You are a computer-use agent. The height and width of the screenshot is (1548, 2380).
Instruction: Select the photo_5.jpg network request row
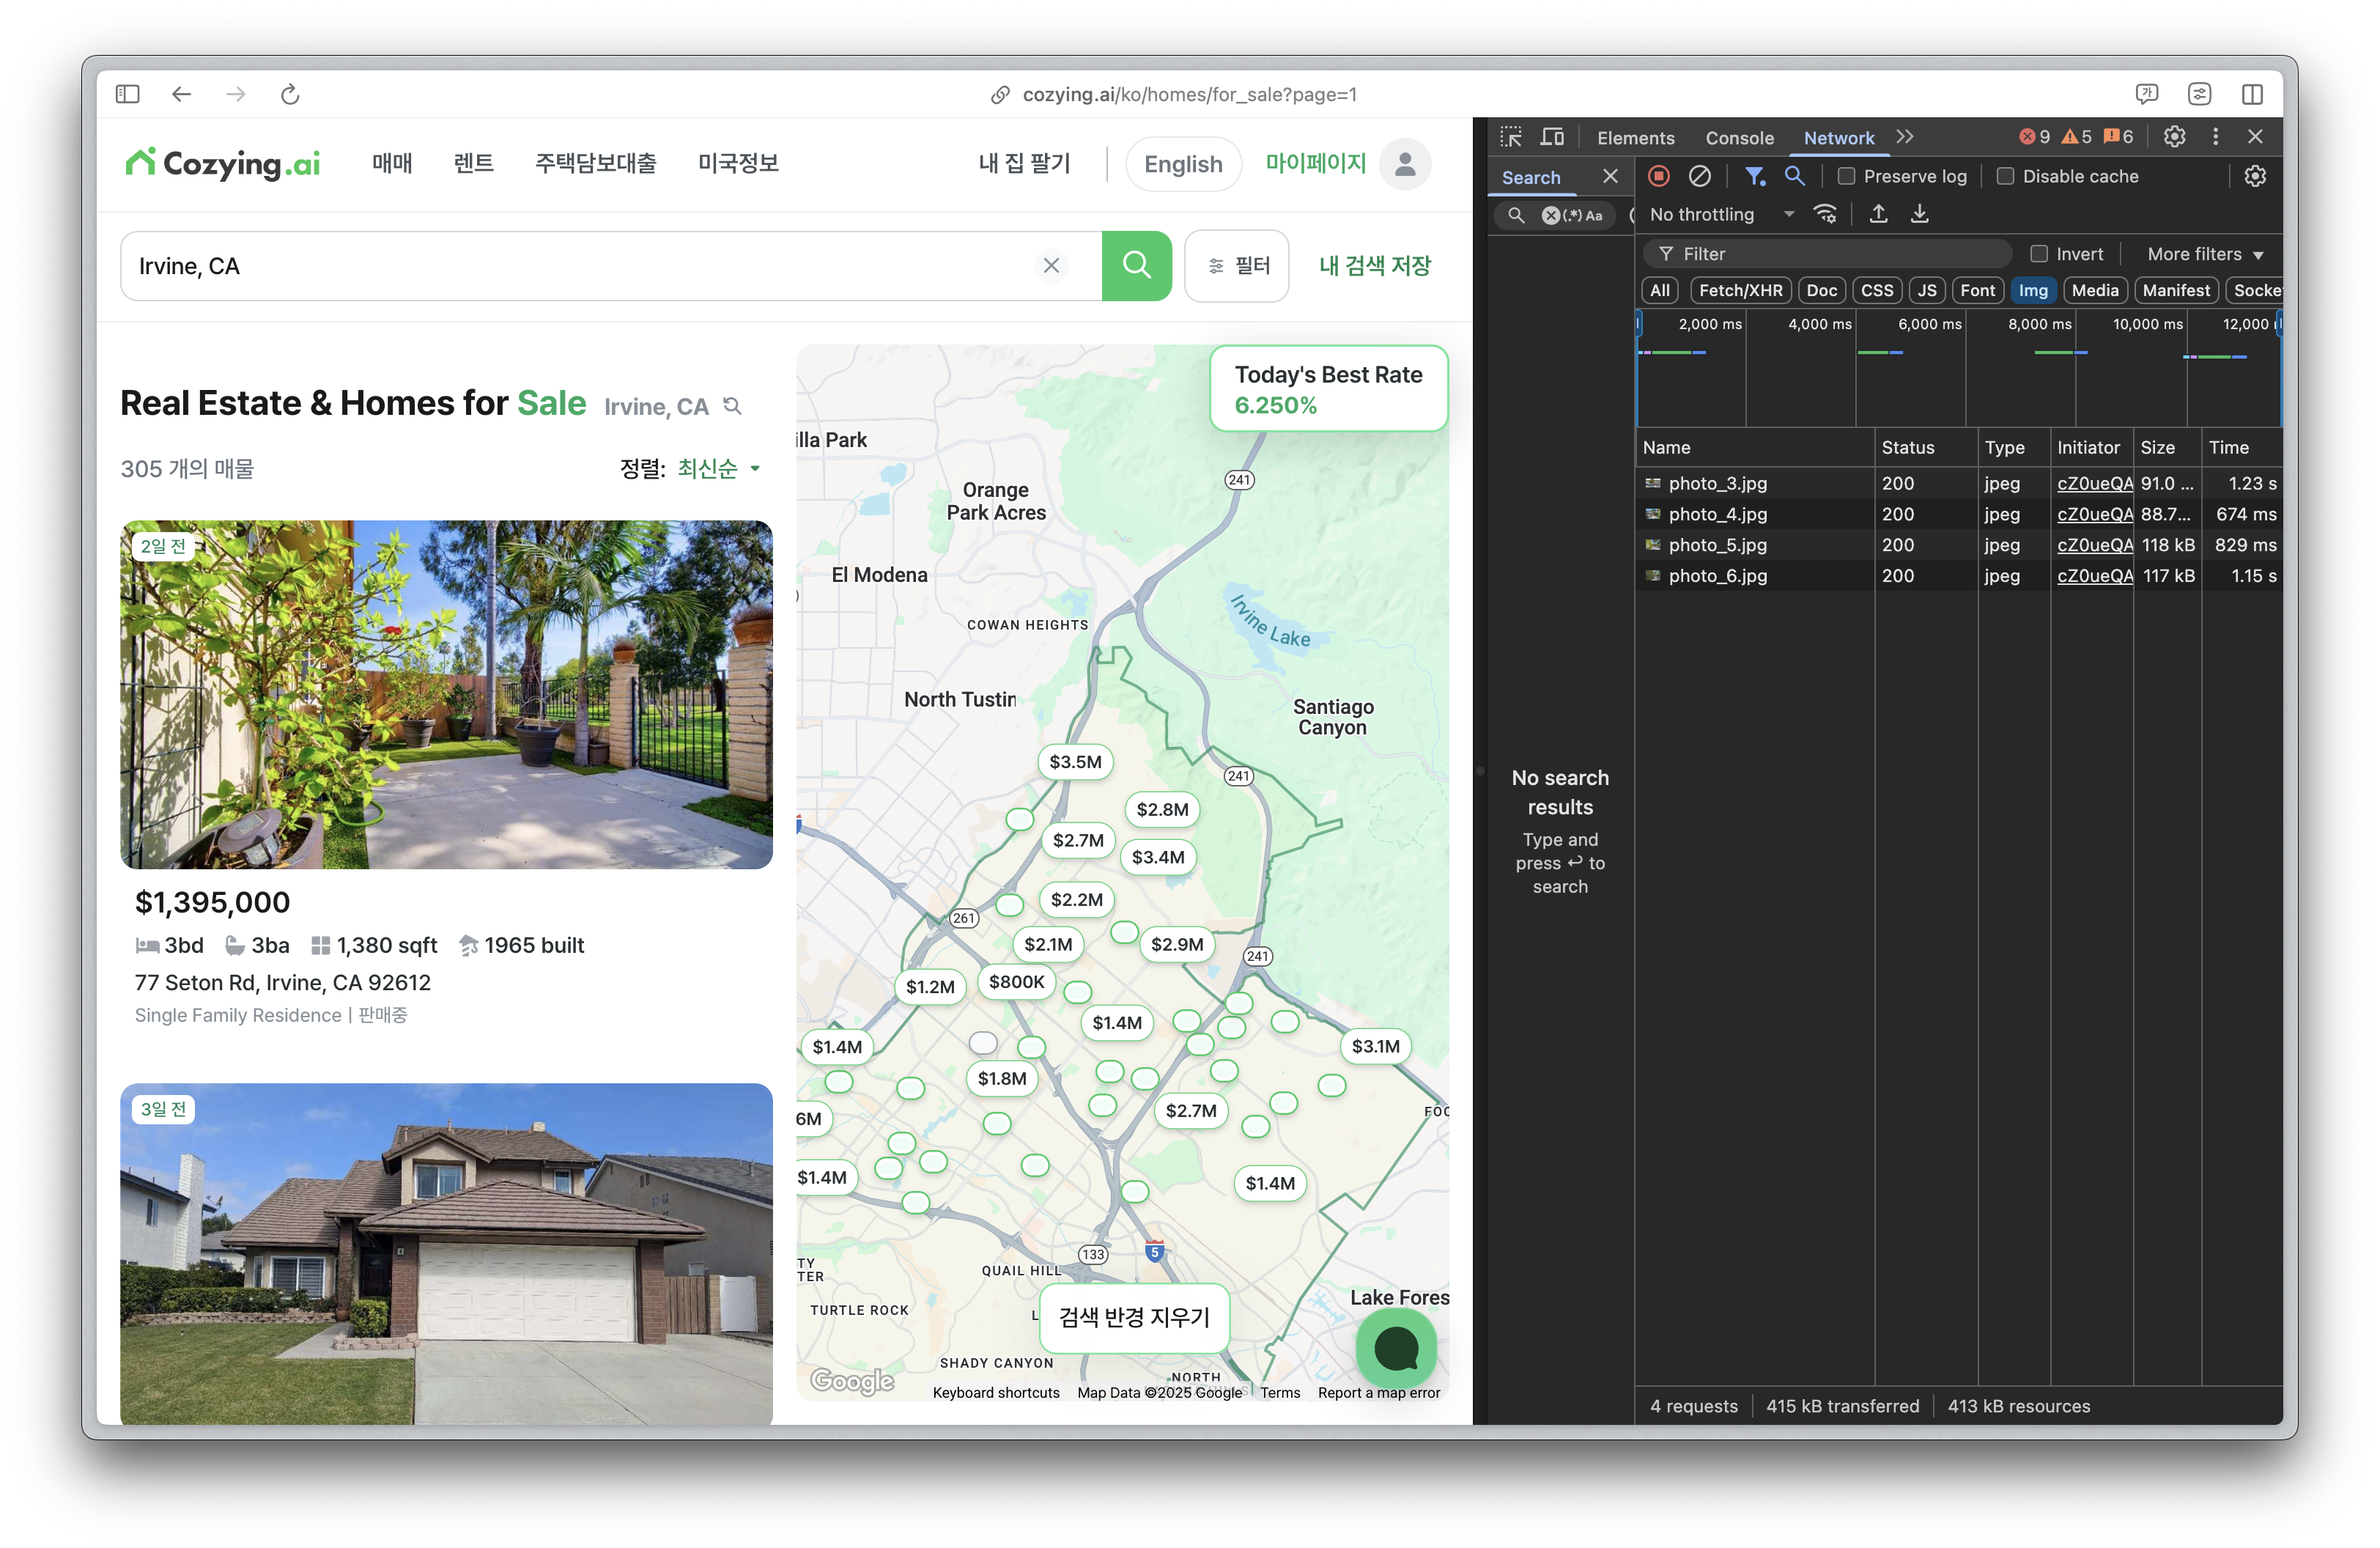(x=1958, y=545)
